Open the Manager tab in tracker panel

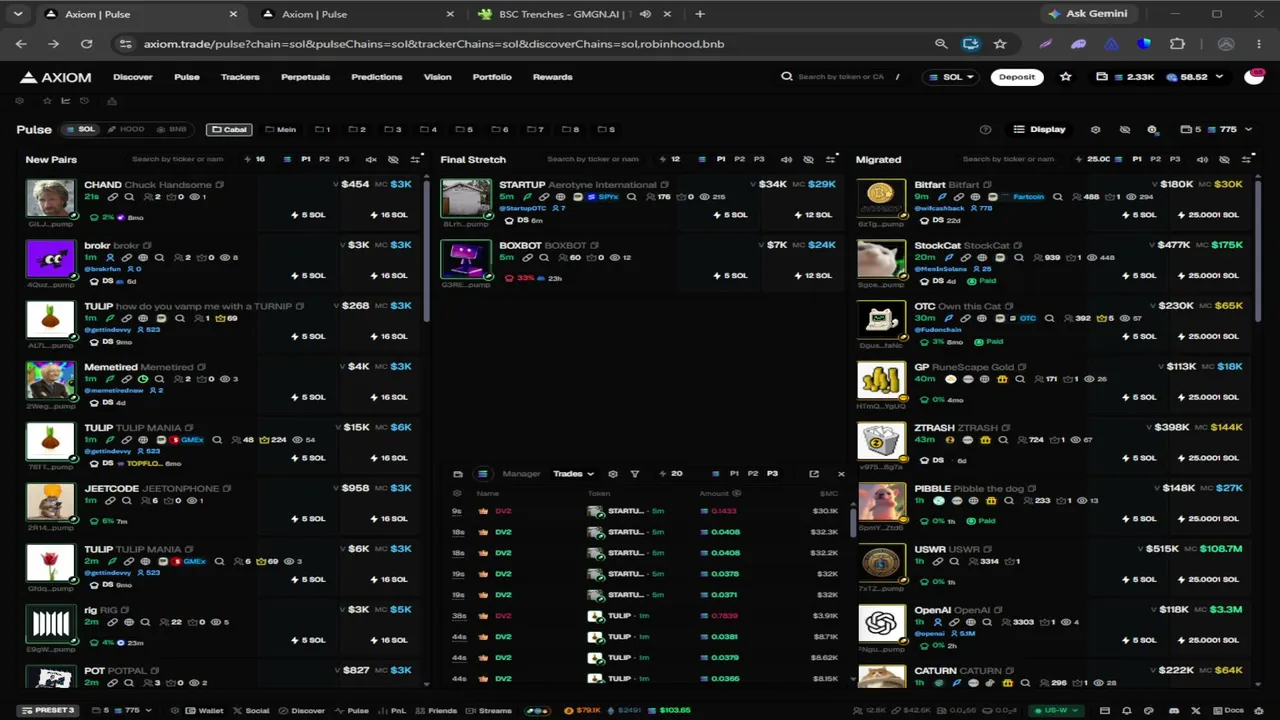[x=521, y=474]
